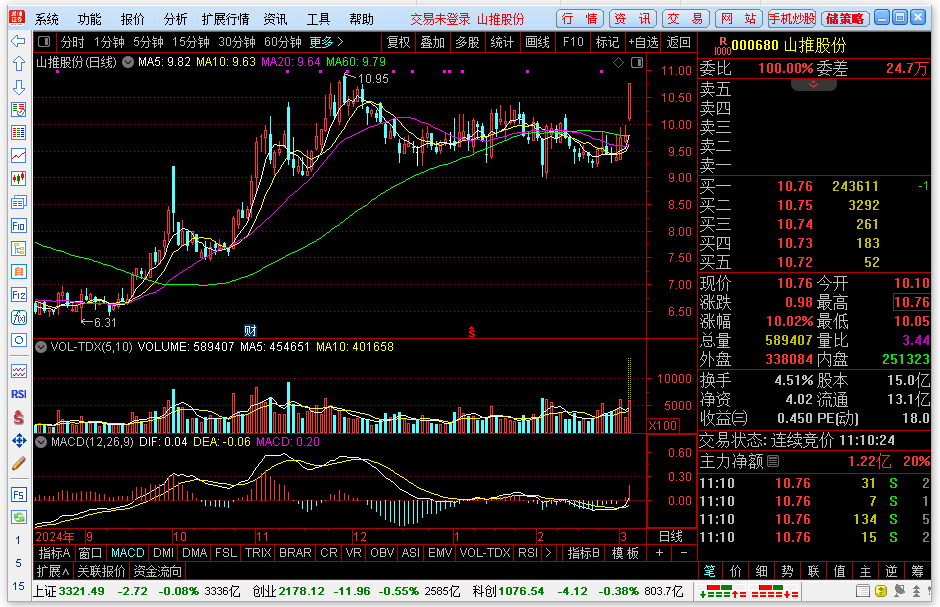940x607 pixels.
Task: Switch to the 5分钟 timeframe tab
Action: (148, 42)
